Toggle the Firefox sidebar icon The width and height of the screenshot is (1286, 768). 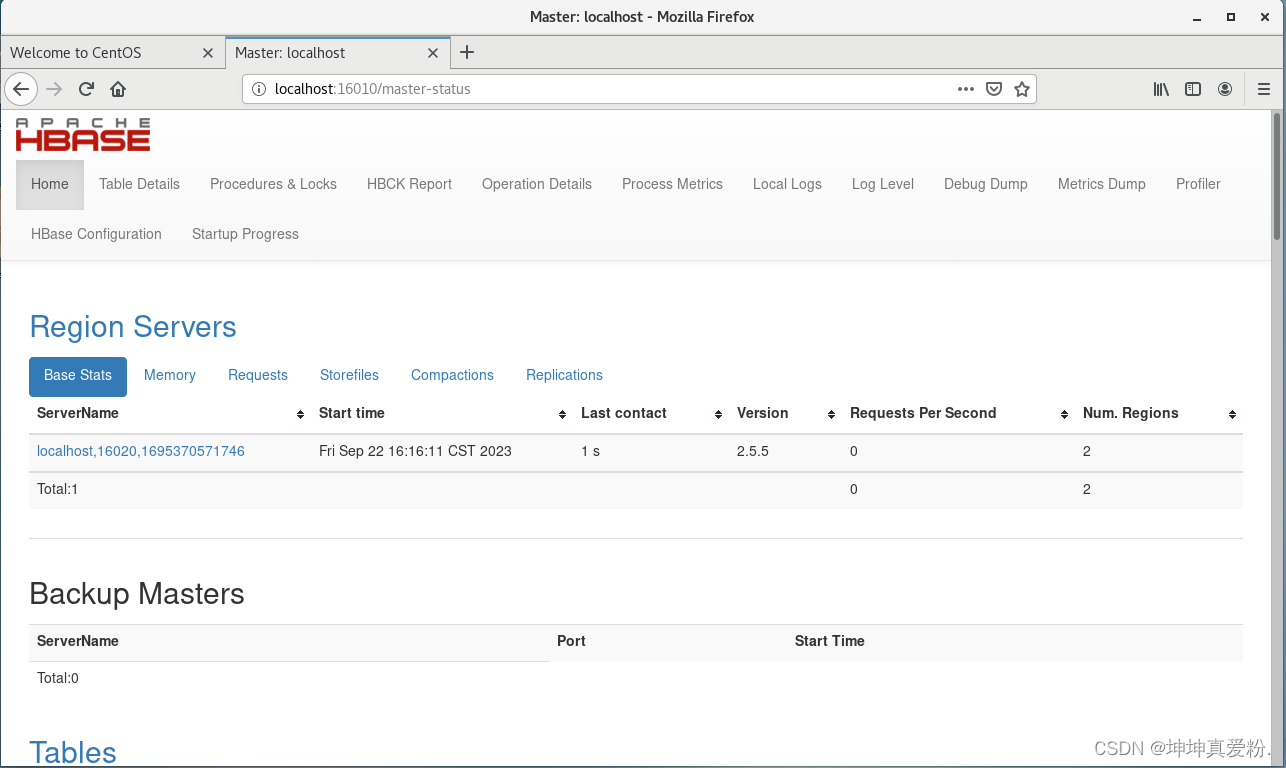1193,89
